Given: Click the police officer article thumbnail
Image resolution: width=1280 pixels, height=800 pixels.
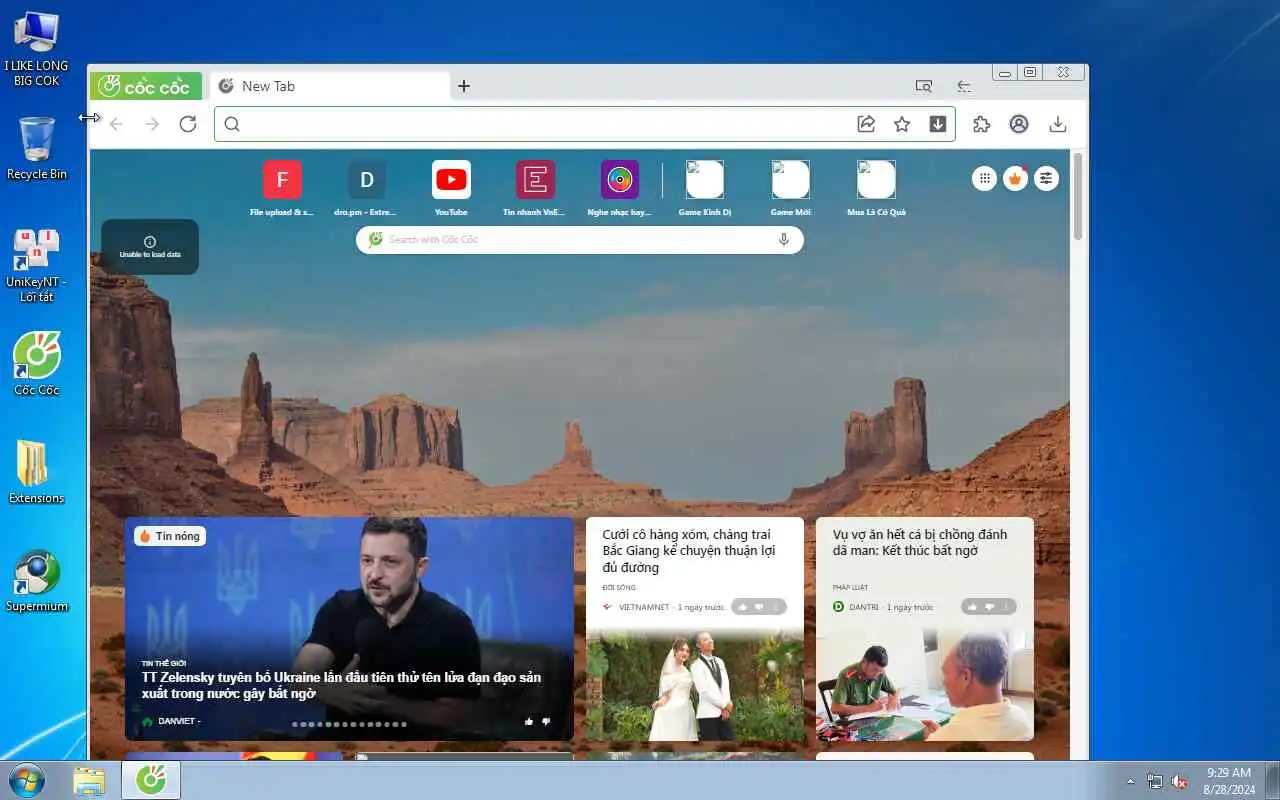Looking at the screenshot, I should click(x=925, y=684).
